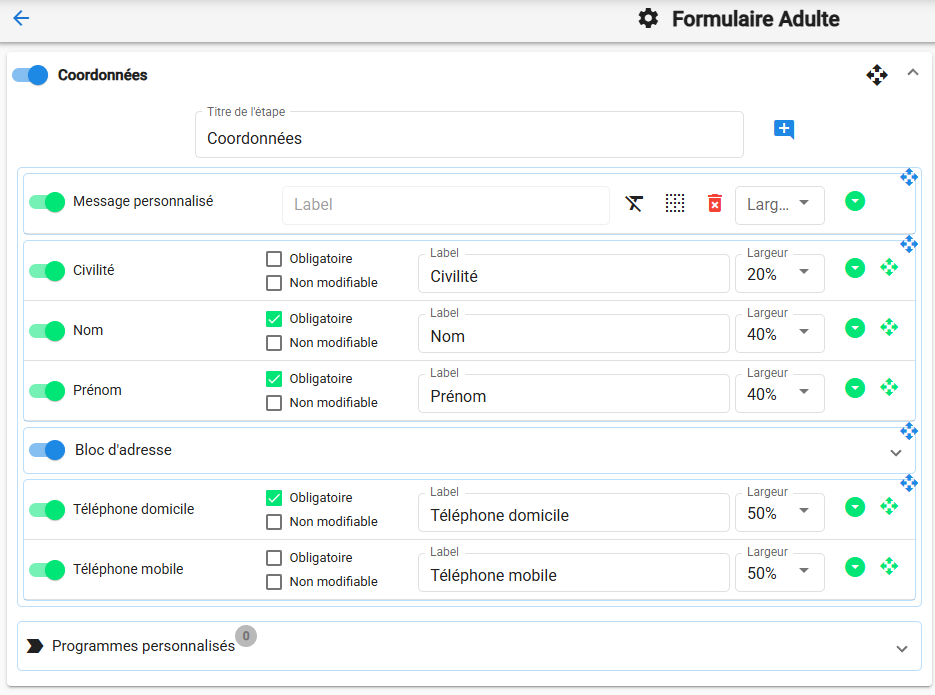The width and height of the screenshot is (935, 695).
Task: Click the Titre de l'étape input field
Action: [469, 138]
